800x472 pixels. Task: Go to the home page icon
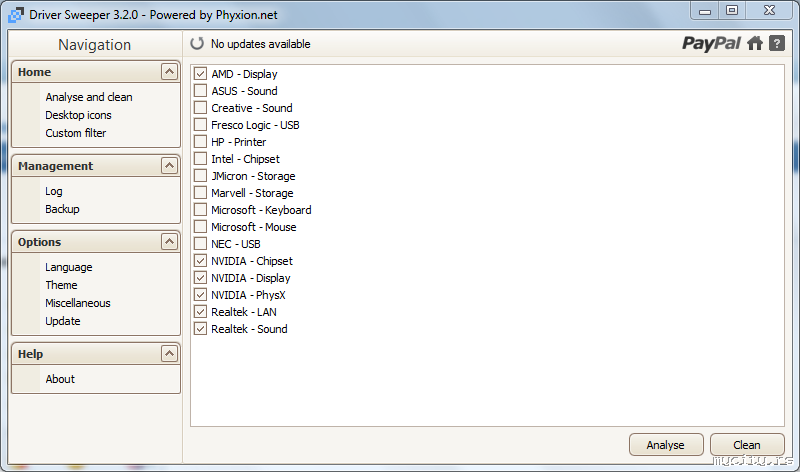click(x=755, y=44)
